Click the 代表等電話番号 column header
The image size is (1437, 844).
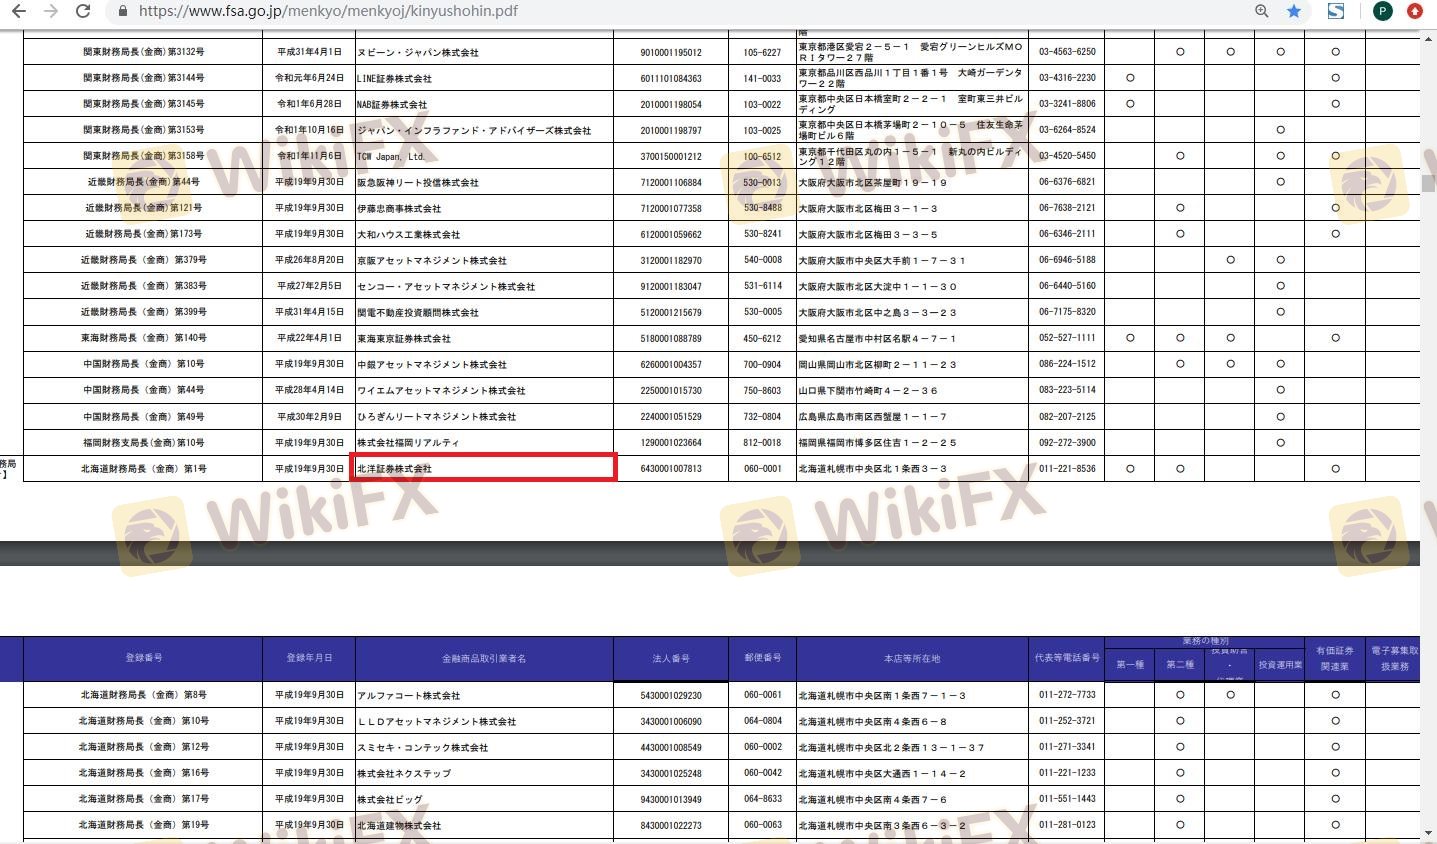click(x=1067, y=658)
